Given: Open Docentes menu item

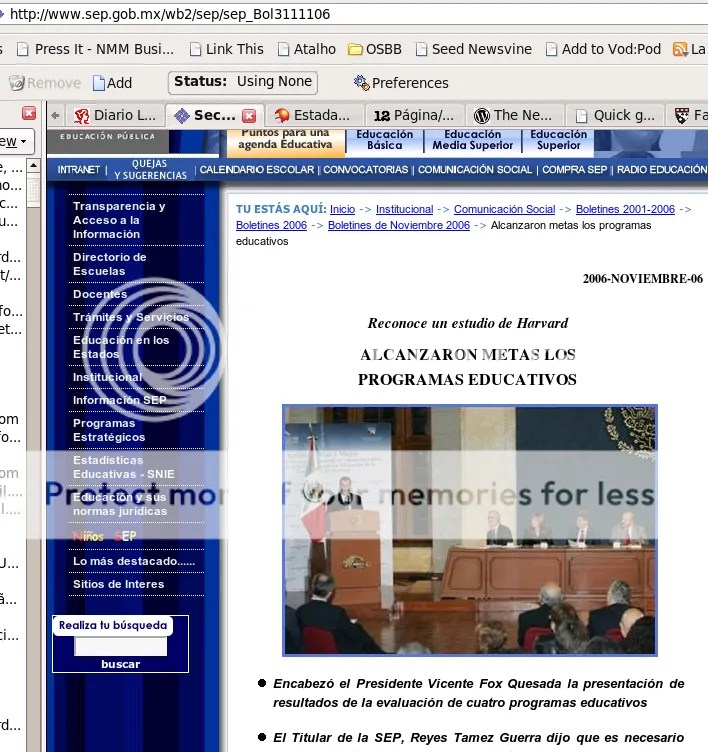Looking at the screenshot, I should tap(100, 294).
